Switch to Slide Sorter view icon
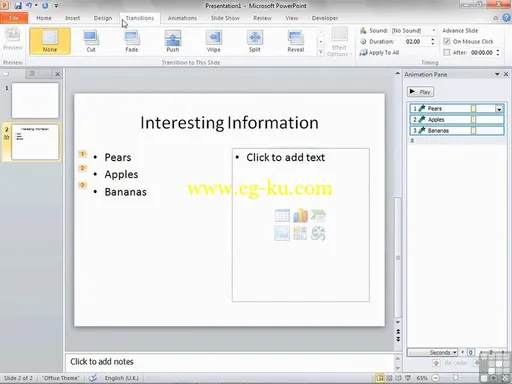 [389, 378]
